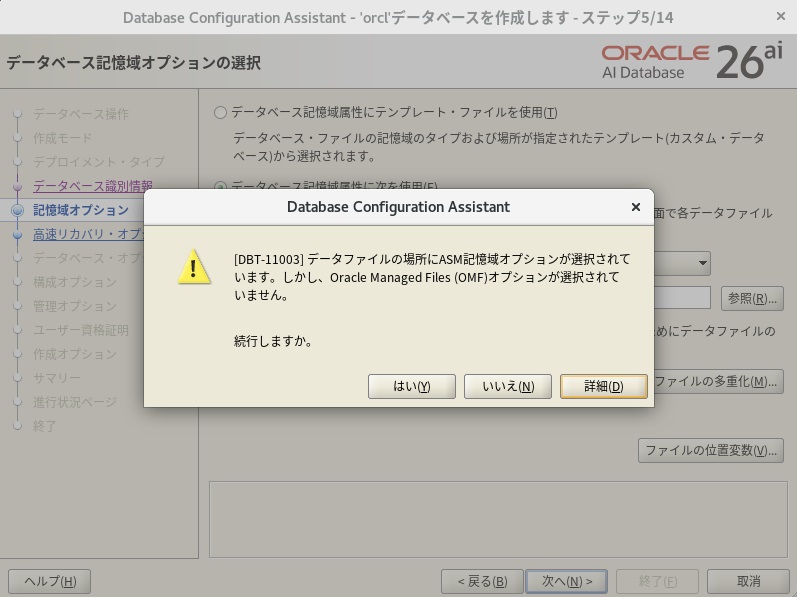Click the empty message area at bottom

[498, 519]
